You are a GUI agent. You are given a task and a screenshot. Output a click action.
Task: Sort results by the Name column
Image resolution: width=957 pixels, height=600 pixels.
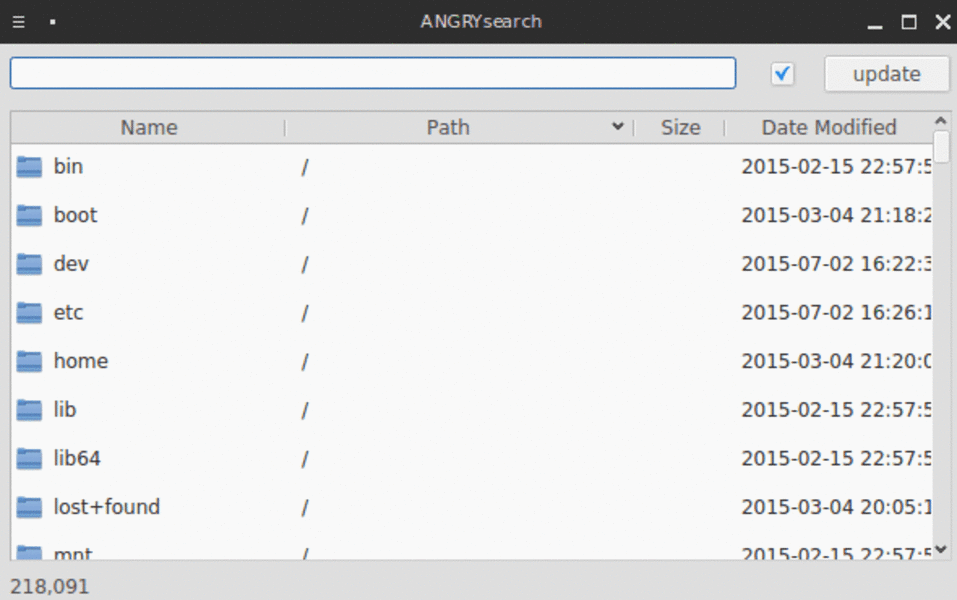pos(148,127)
